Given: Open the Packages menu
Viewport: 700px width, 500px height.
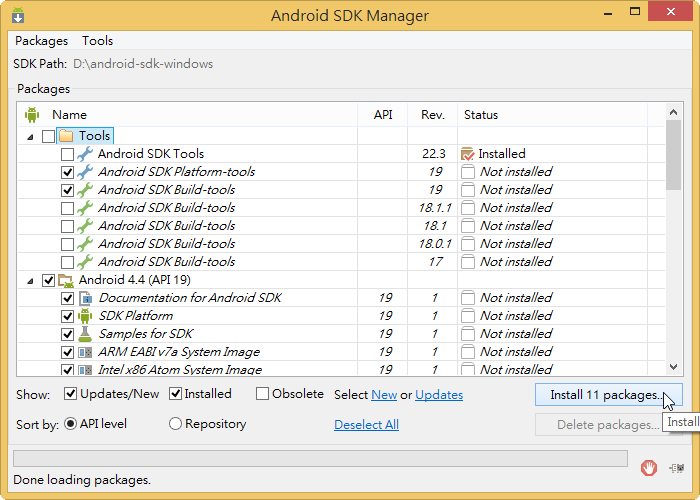Looking at the screenshot, I should coord(42,41).
